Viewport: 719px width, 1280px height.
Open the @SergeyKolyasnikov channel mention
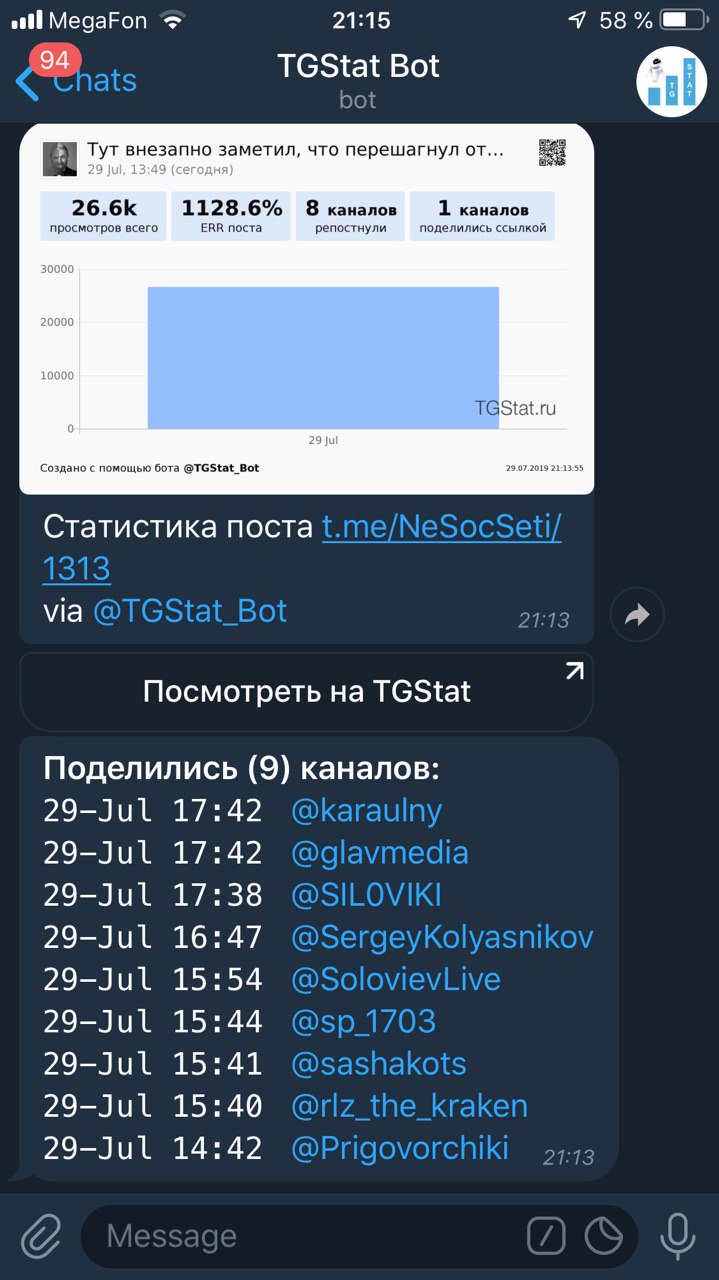(441, 937)
